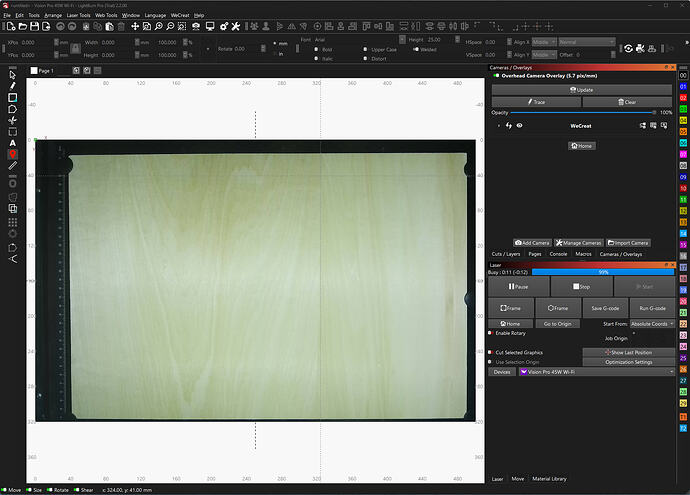Select the pointer Select tool
Image resolution: width=690 pixels, height=495 pixels.
[x=12, y=74]
